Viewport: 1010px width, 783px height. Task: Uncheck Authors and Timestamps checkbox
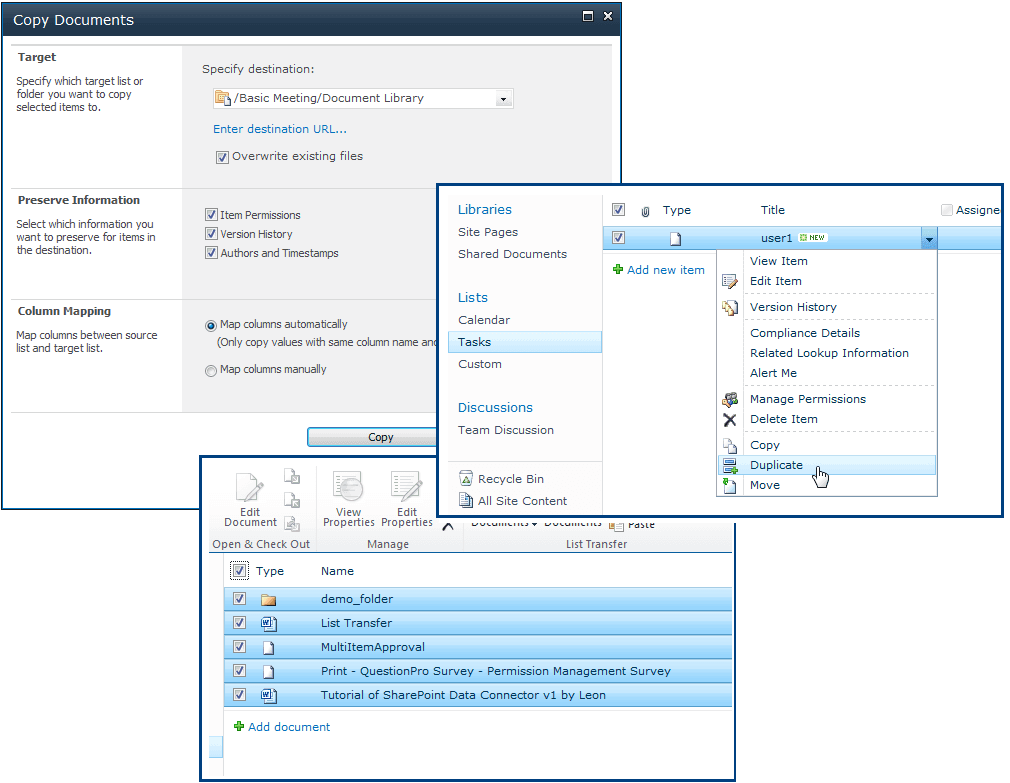(211, 253)
